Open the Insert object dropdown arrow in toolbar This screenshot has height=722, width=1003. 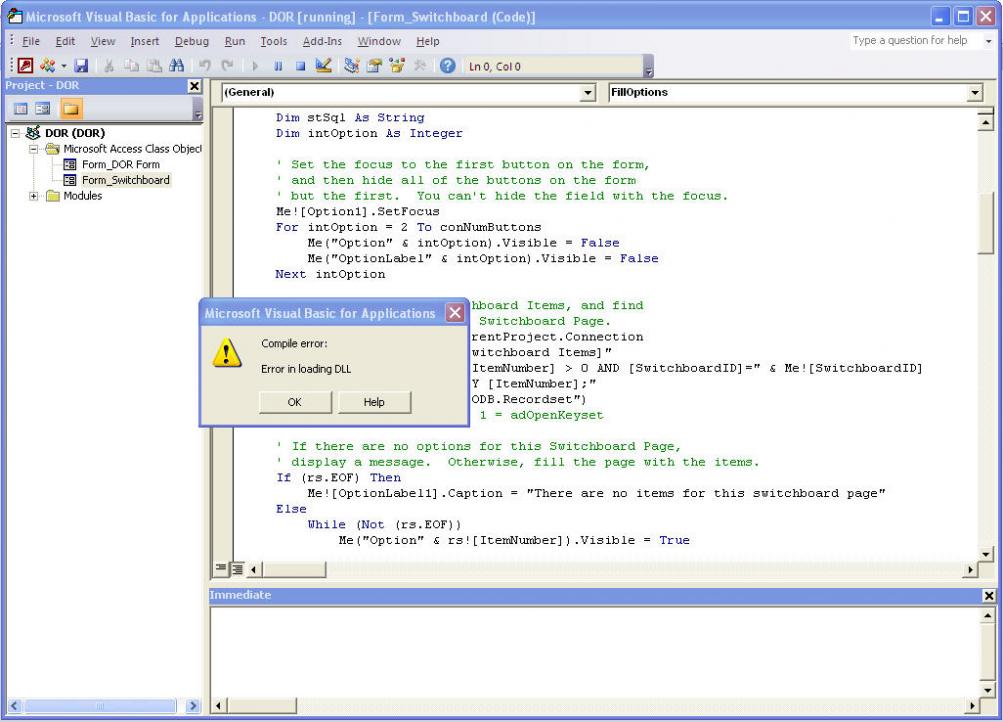pyautogui.click(x=63, y=65)
